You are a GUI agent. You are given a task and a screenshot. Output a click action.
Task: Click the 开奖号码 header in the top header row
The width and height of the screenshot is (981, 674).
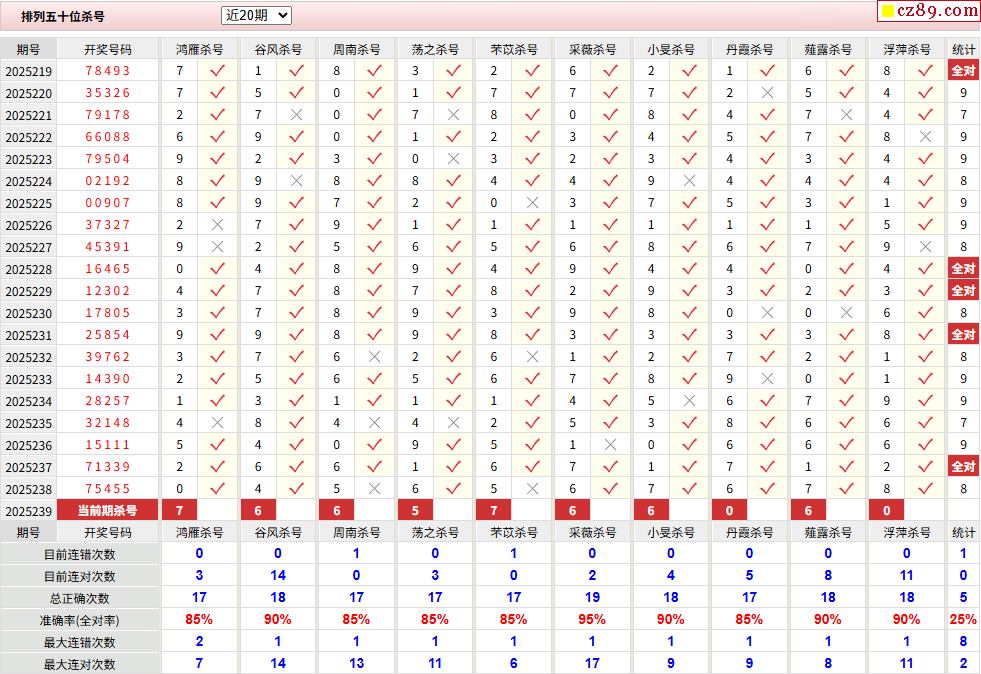(x=108, y=49)
